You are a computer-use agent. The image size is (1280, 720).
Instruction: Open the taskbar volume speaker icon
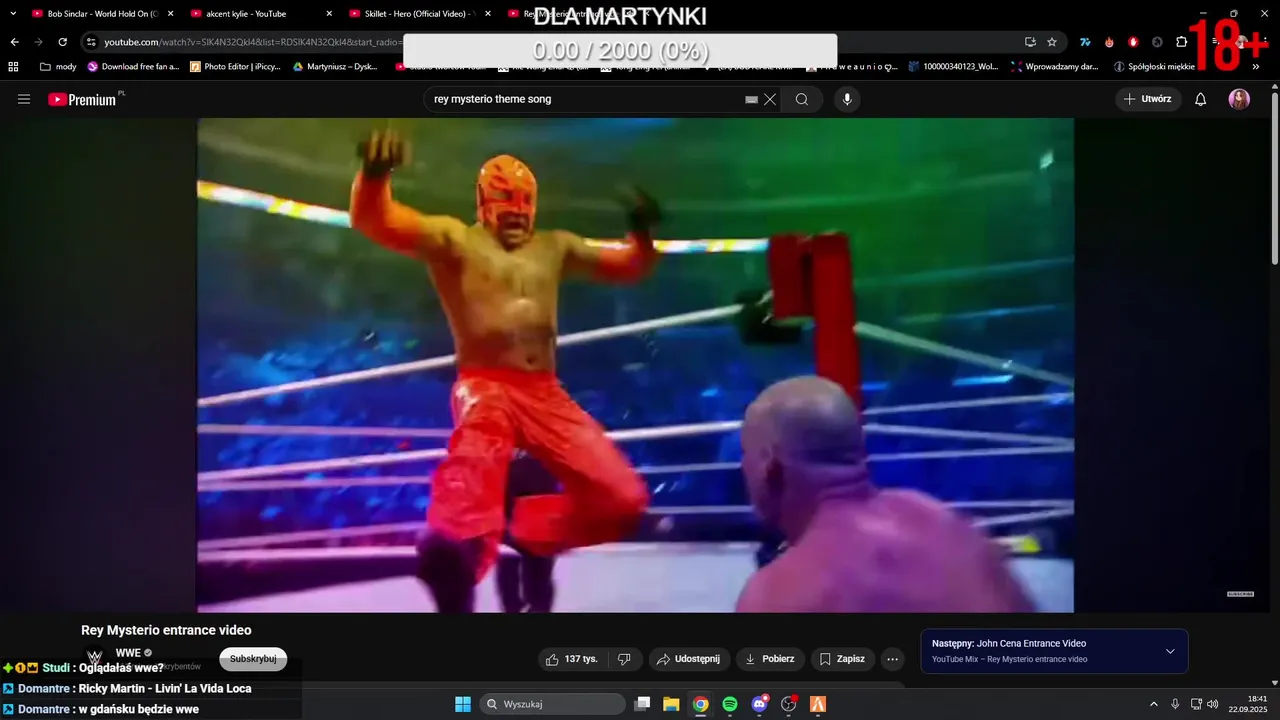(1213, 704)
